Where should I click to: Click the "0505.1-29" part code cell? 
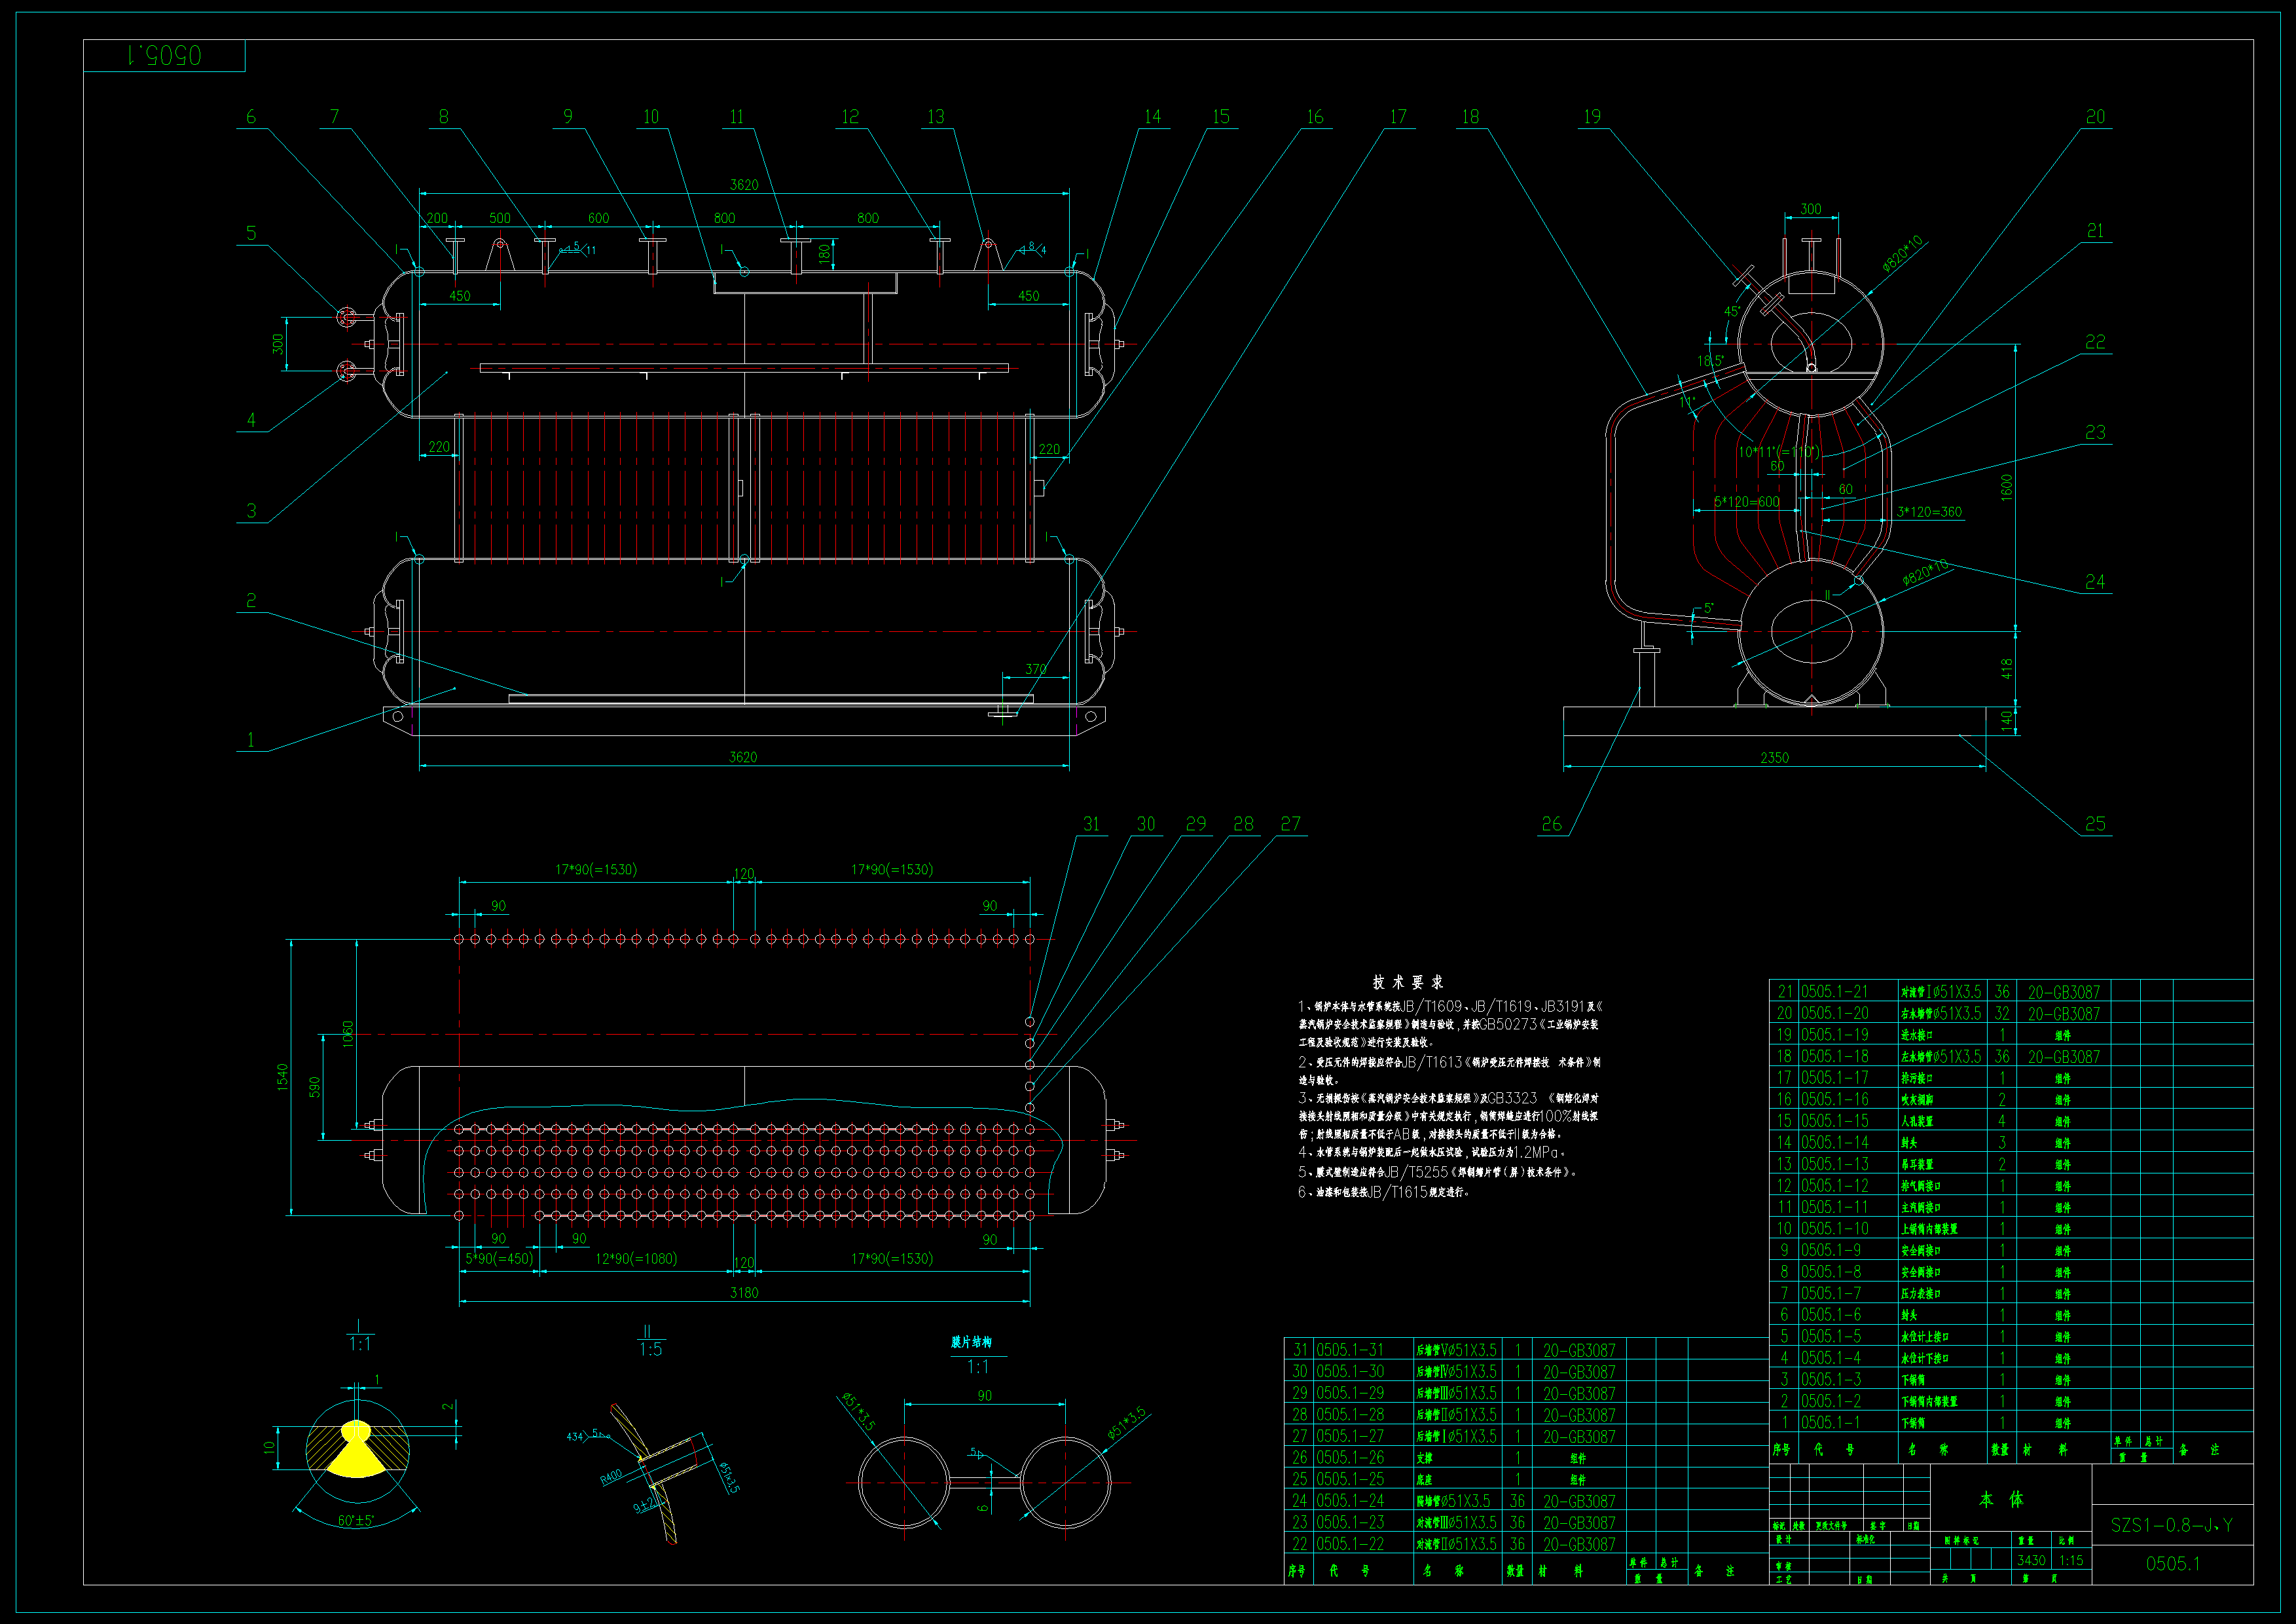click(x=1350, y=1393)
